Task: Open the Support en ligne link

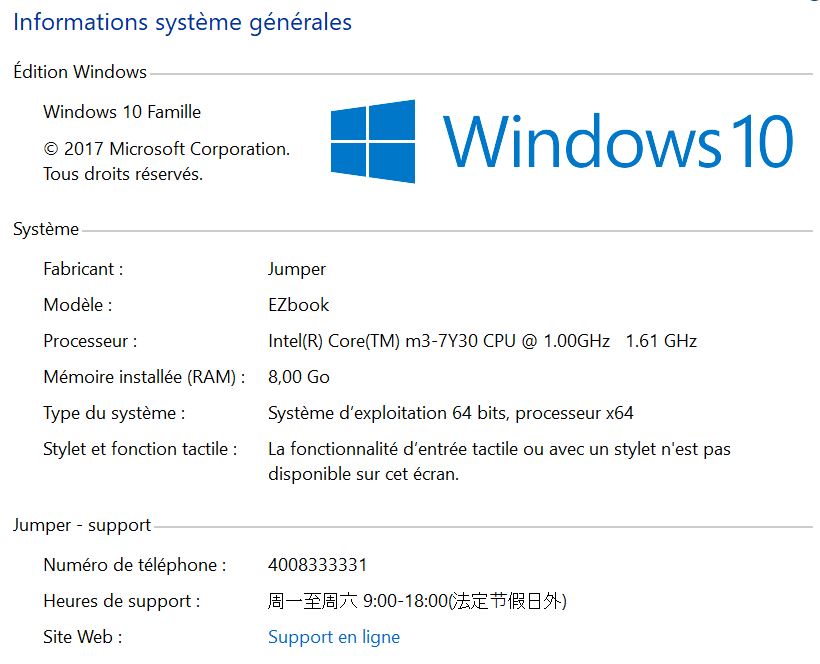Action: (334, 637)
